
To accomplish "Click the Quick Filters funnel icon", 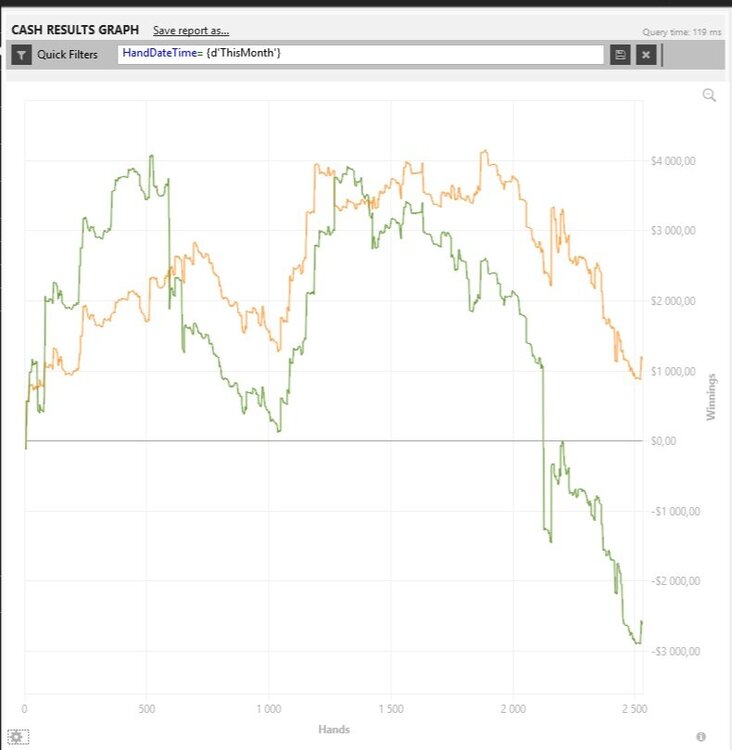I will [x=22, y=55].
